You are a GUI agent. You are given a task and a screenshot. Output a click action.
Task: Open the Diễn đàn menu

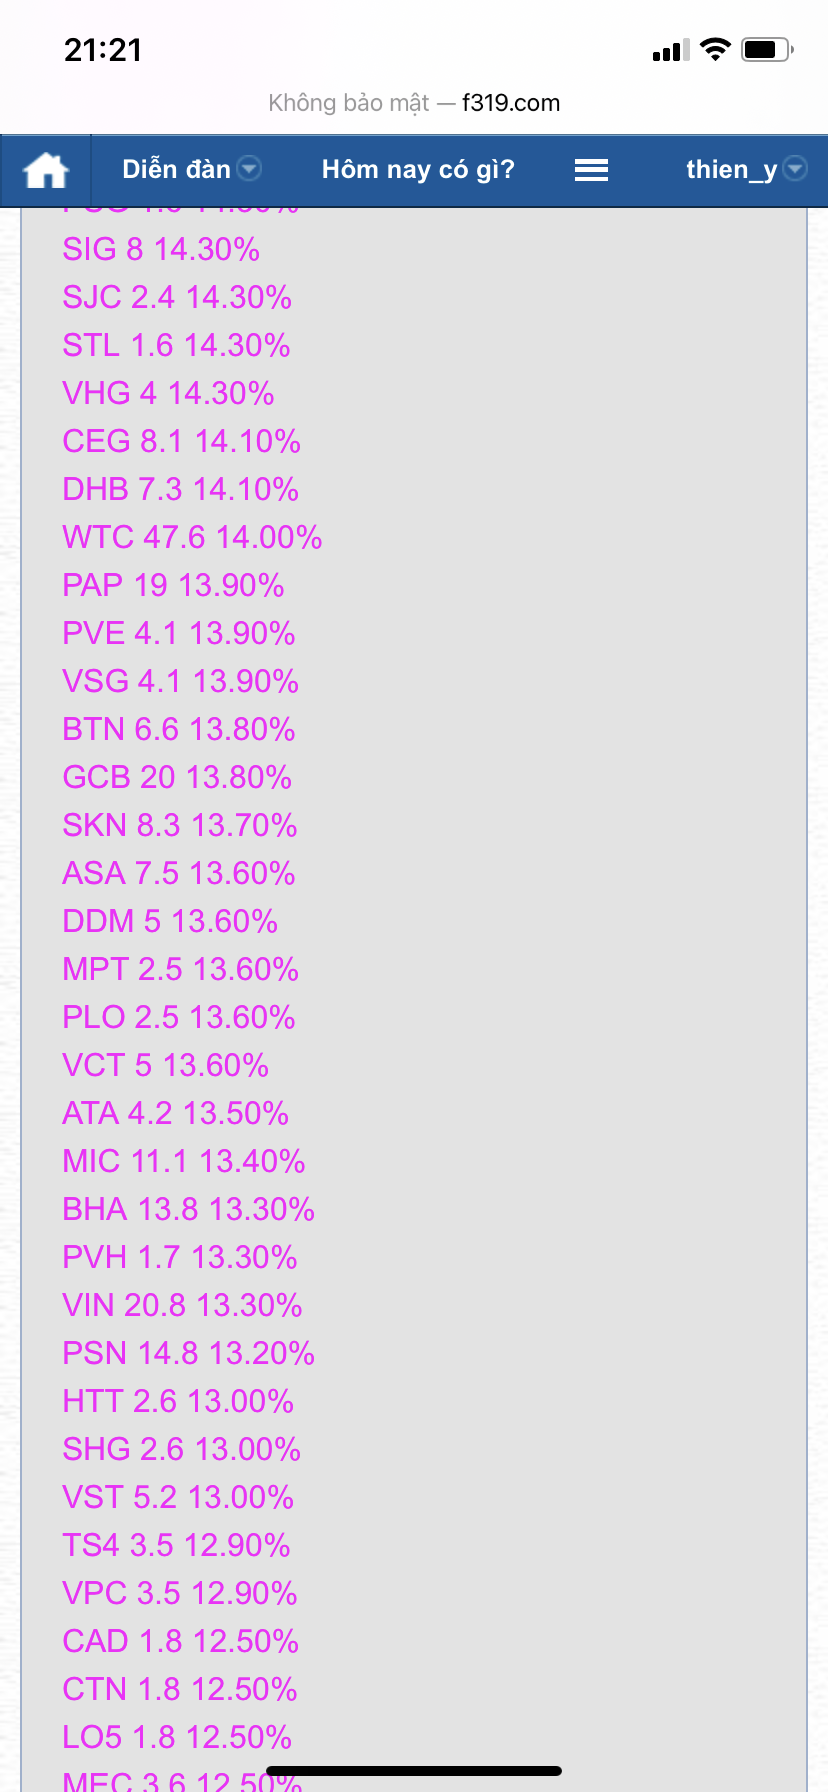[176, 169]
